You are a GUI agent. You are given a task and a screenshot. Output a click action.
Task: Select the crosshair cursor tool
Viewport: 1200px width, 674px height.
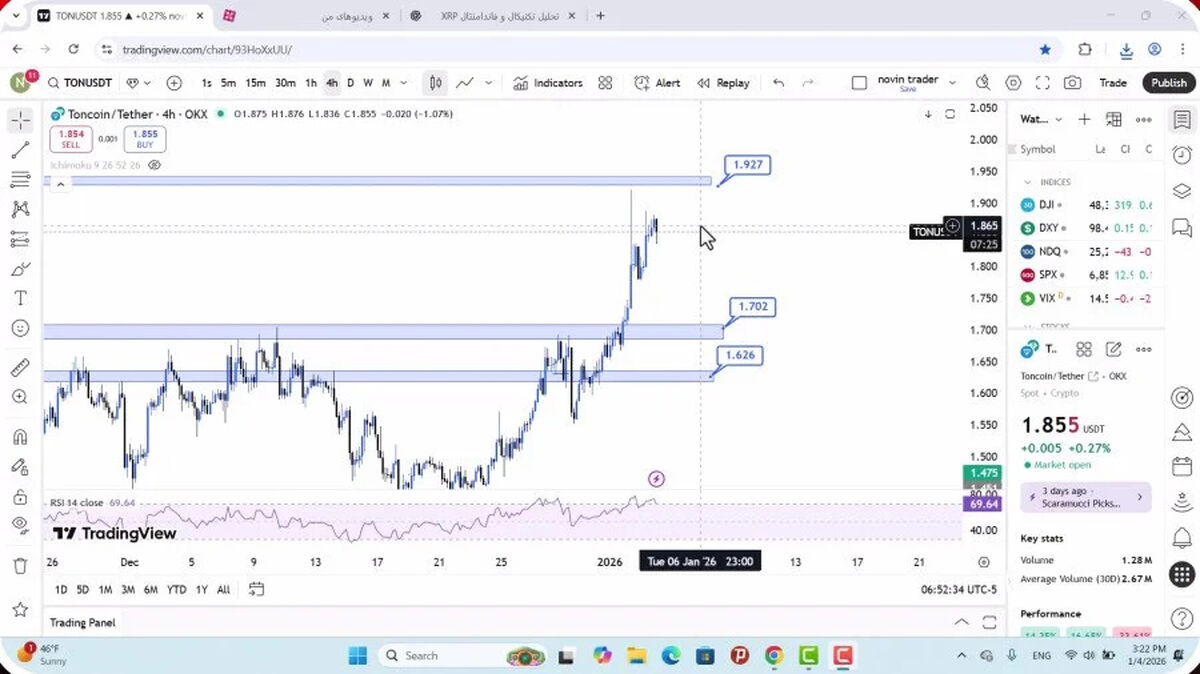pyautogui.click(x=20, y=121)
